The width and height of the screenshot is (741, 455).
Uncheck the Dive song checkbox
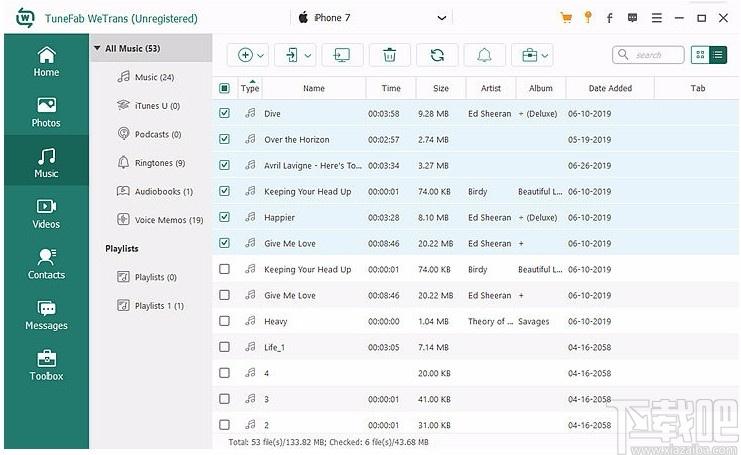(224, 113)
